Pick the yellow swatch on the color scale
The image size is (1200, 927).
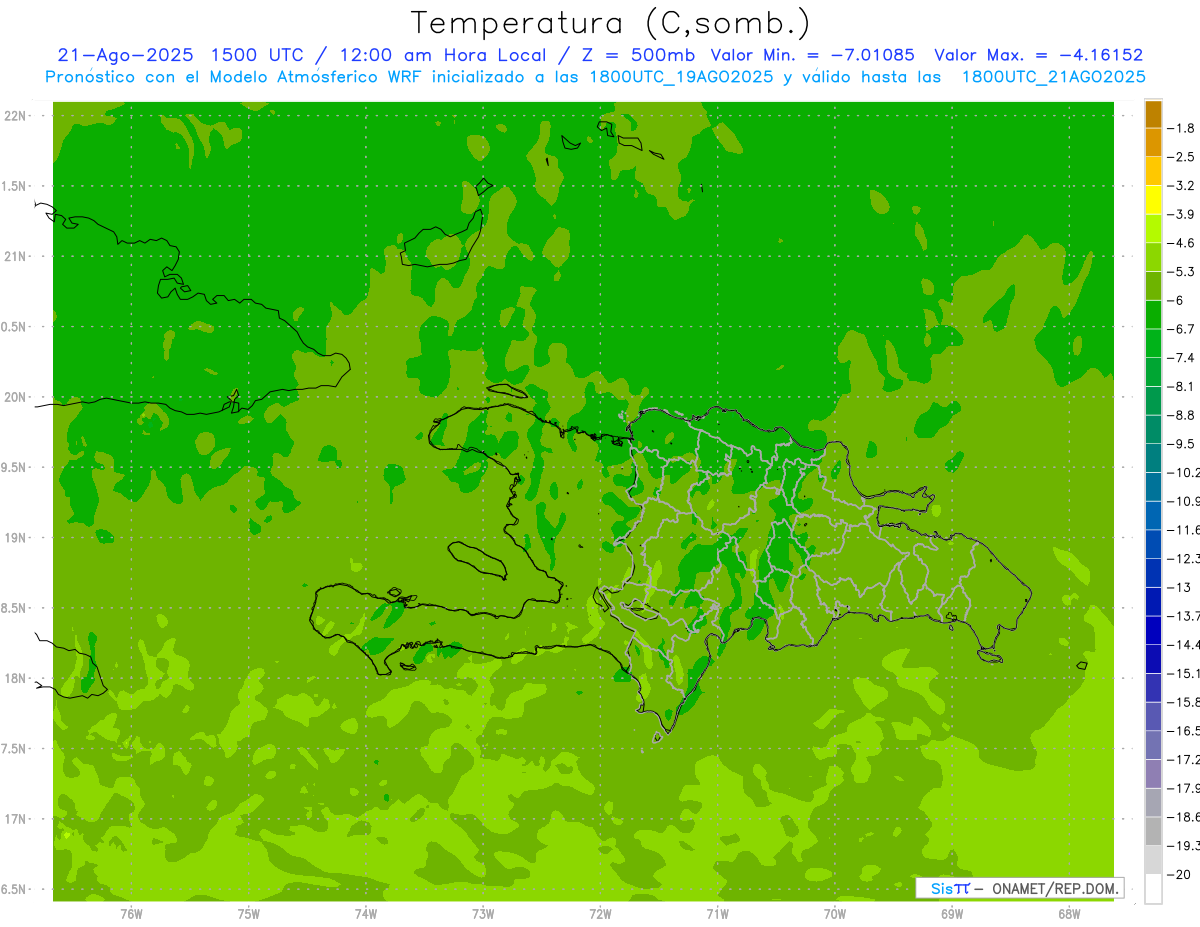[1153, 200]
